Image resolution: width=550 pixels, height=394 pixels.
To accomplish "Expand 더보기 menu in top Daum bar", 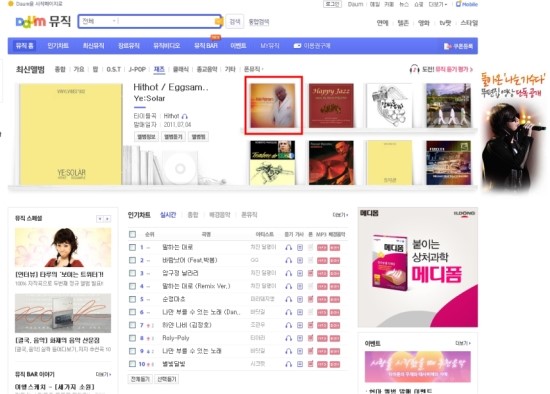I will coord(438,4).
